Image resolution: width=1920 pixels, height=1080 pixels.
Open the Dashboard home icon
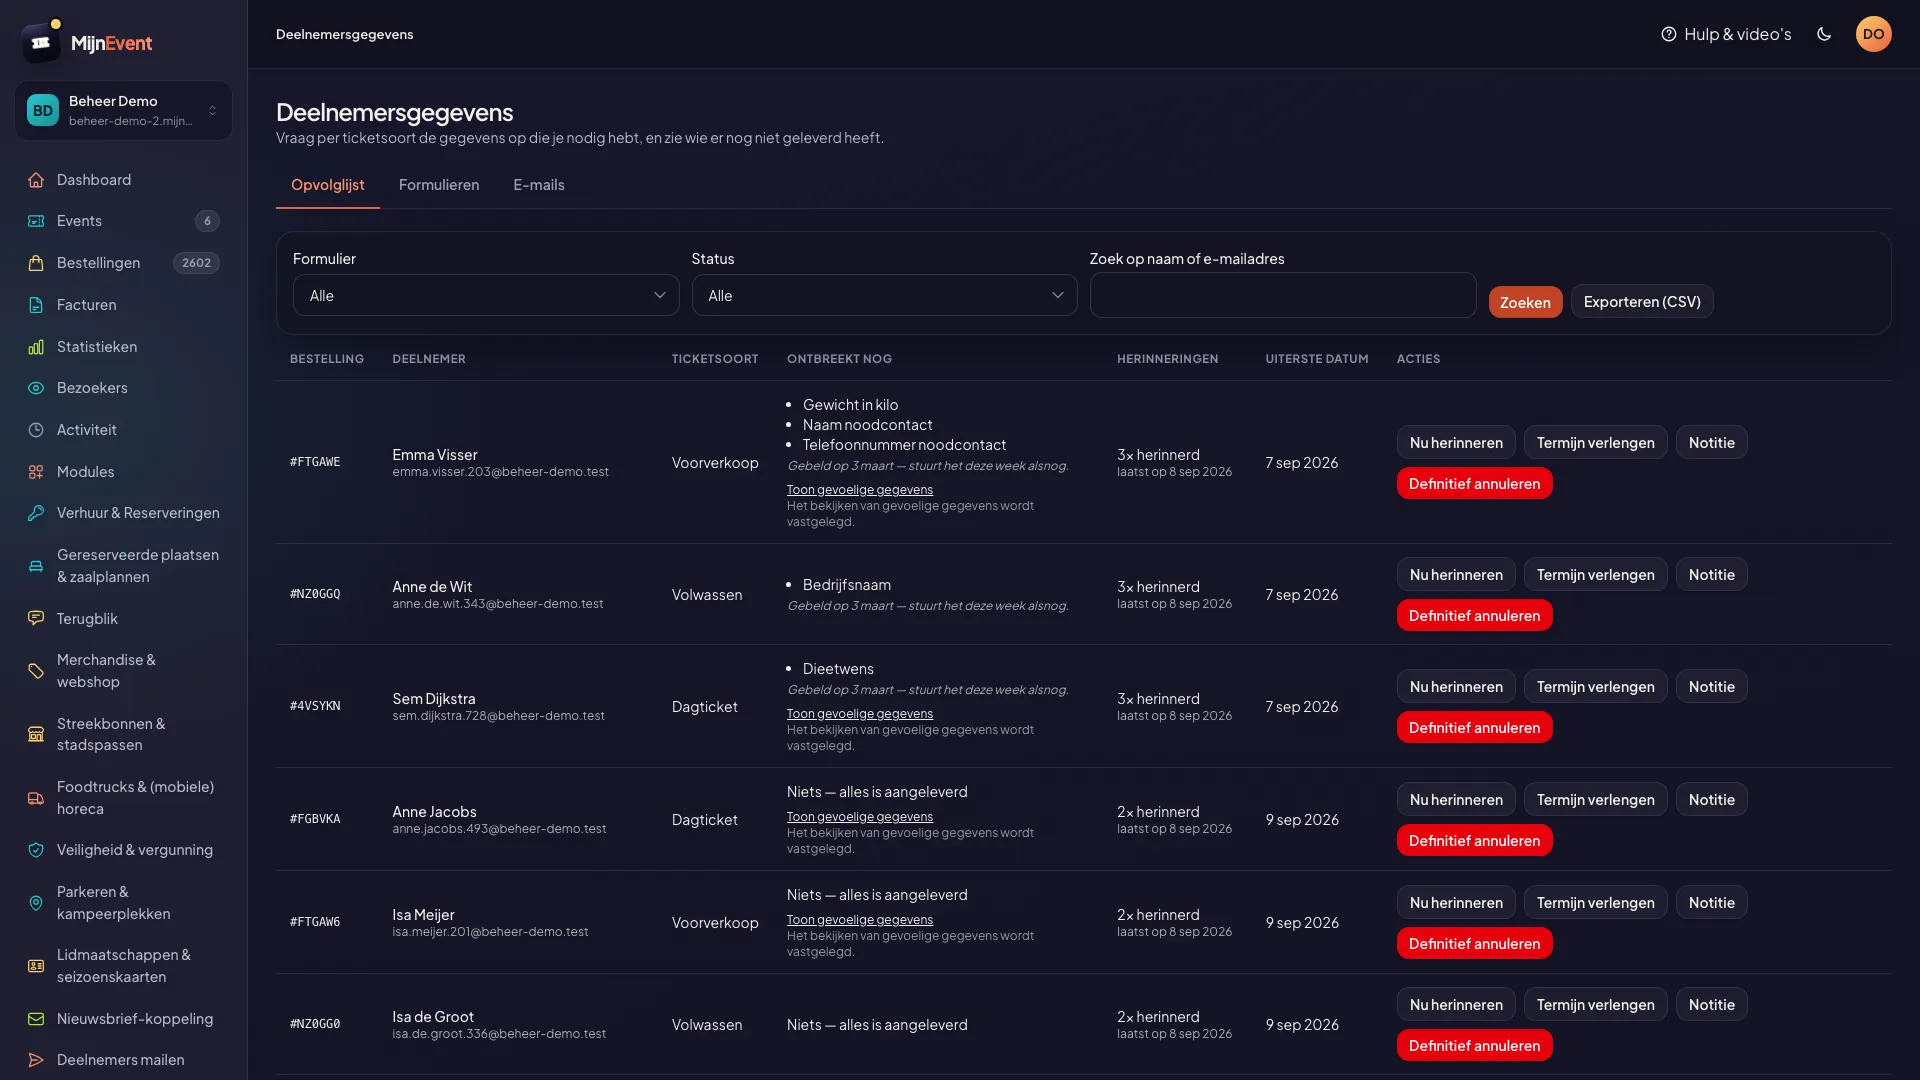[x=36, y=180]
